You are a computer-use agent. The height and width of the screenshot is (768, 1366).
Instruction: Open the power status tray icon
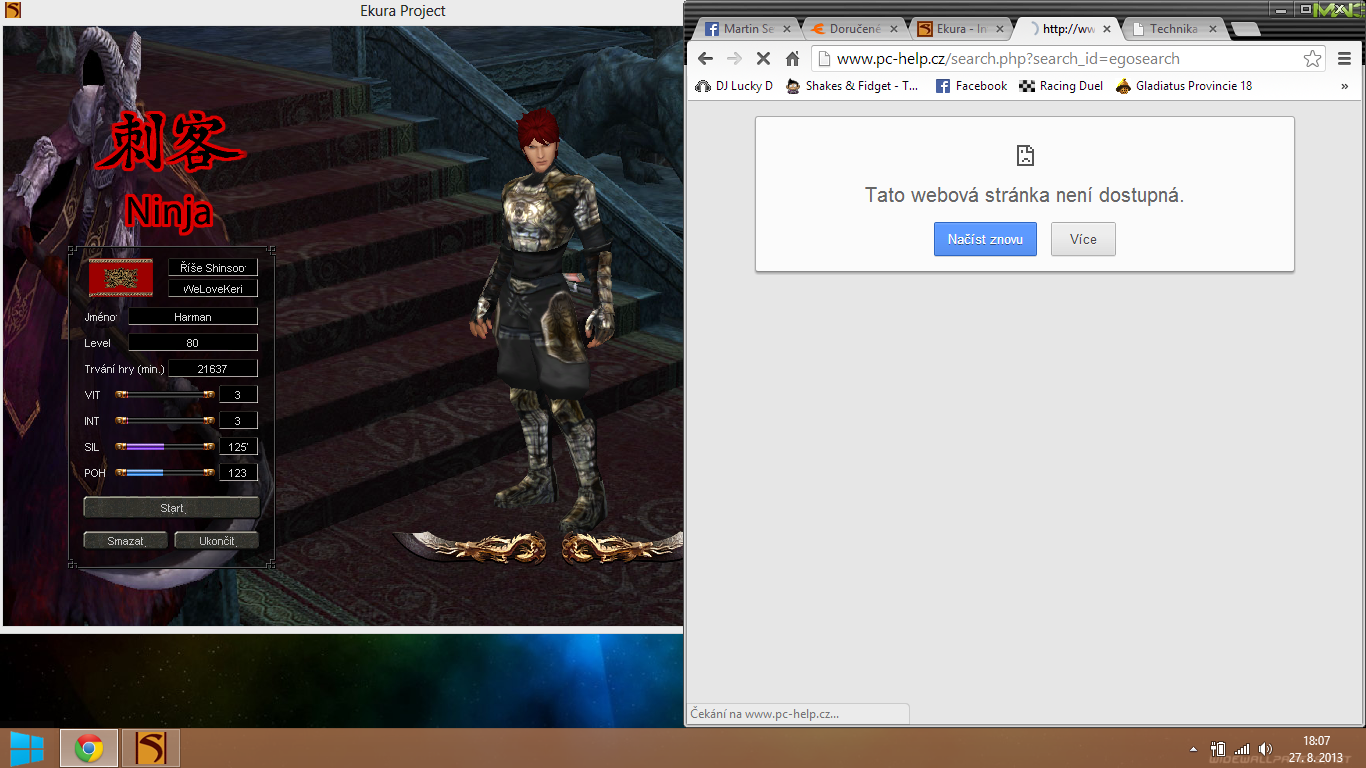point(1218,748)
